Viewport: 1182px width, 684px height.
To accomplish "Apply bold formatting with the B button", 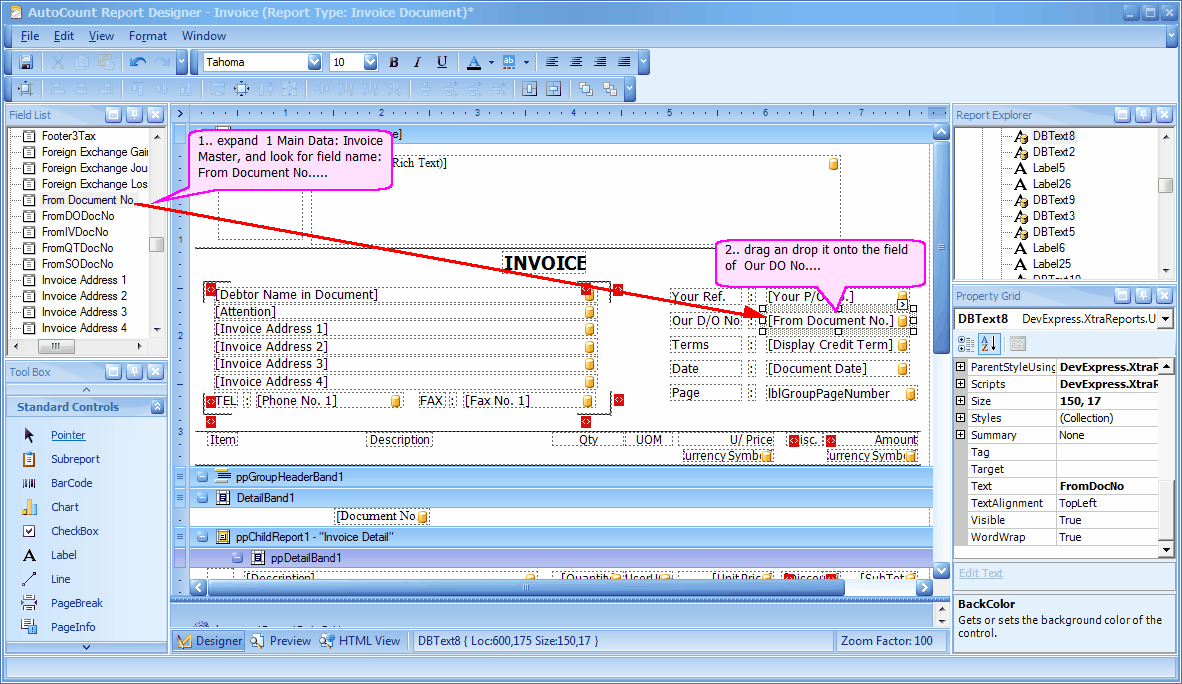I will (393, 62).
